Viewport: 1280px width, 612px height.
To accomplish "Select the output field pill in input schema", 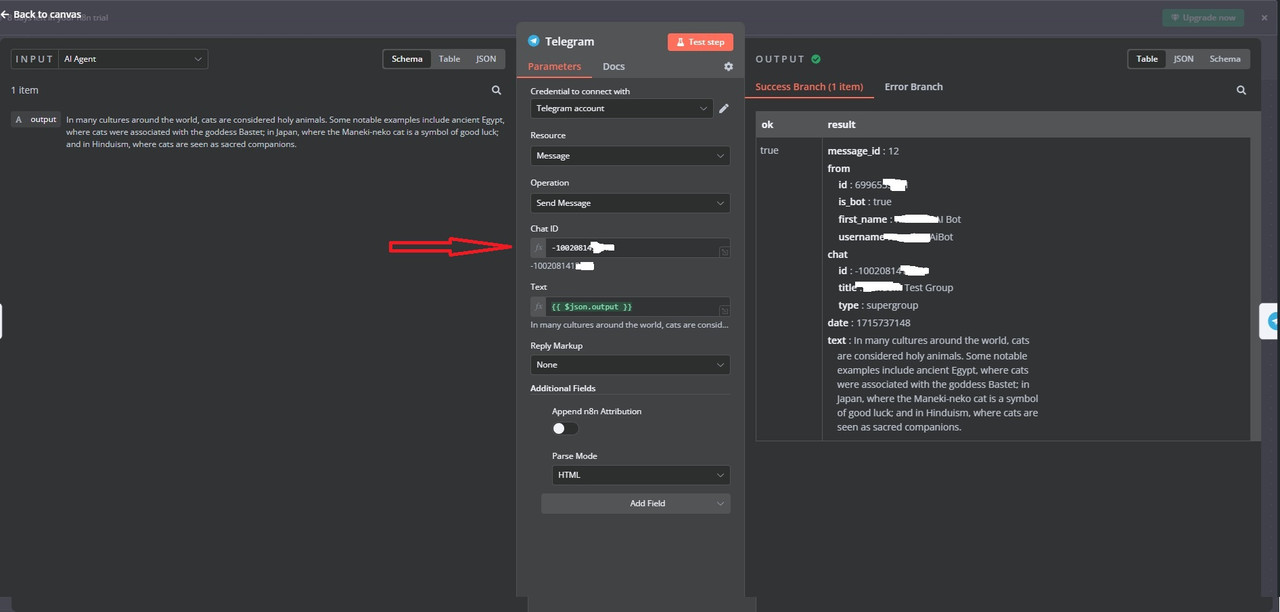I will tap(36, 119).
